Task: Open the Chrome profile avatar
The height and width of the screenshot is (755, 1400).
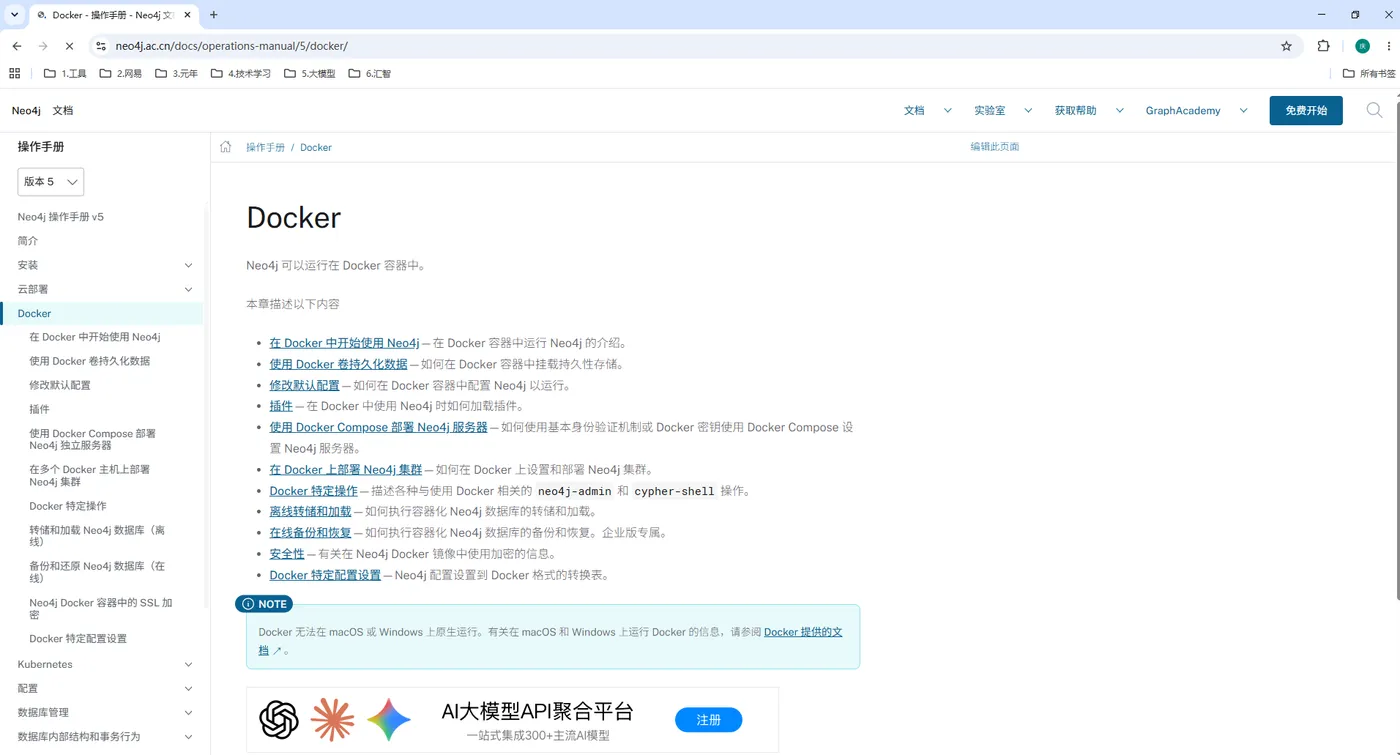Action: [1362, 46]
